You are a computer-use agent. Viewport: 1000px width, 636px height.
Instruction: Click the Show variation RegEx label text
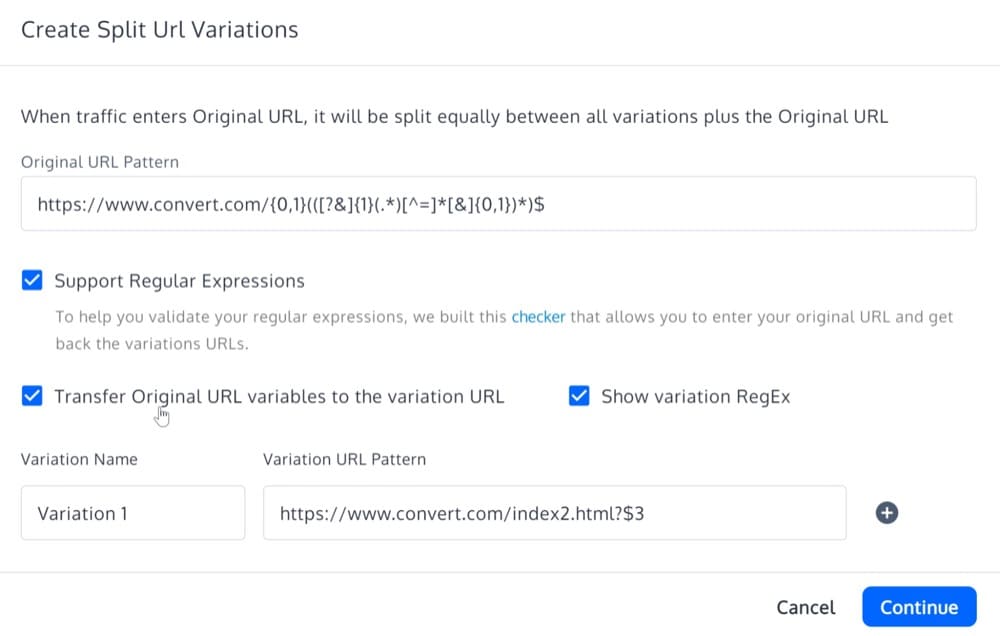coord(696,397)
